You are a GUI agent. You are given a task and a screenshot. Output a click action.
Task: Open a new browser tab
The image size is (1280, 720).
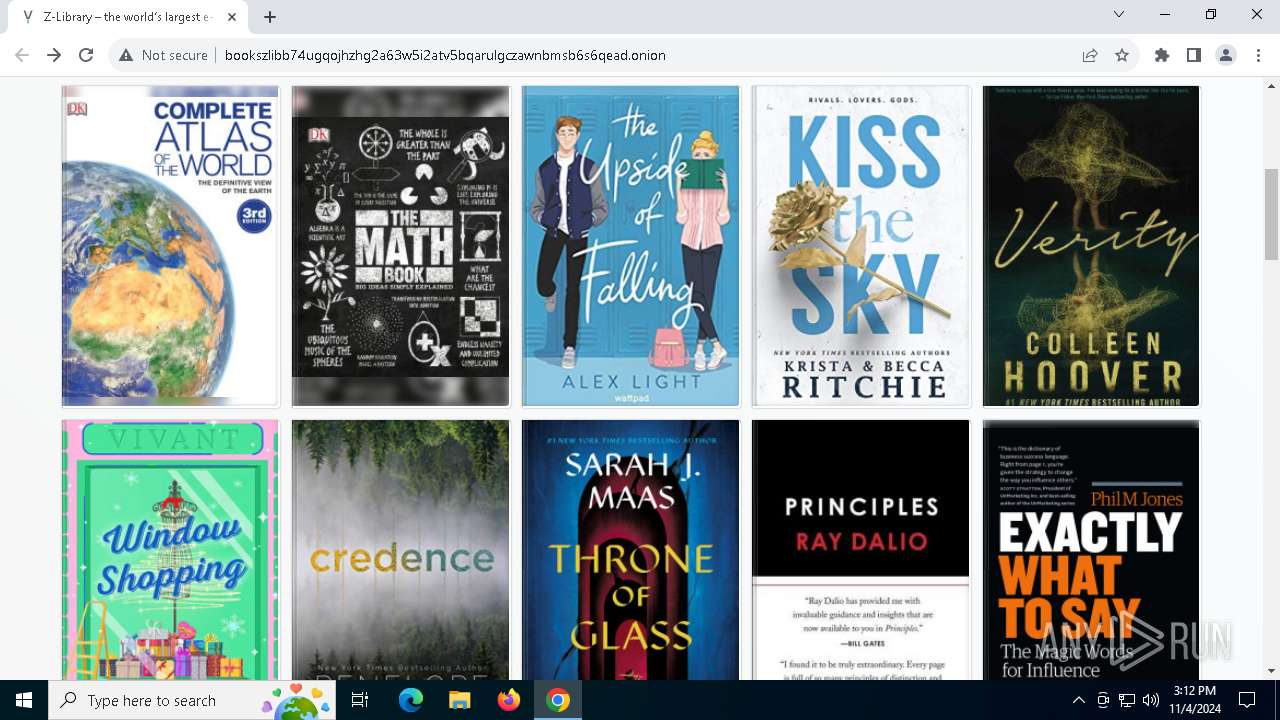point(270,16)
